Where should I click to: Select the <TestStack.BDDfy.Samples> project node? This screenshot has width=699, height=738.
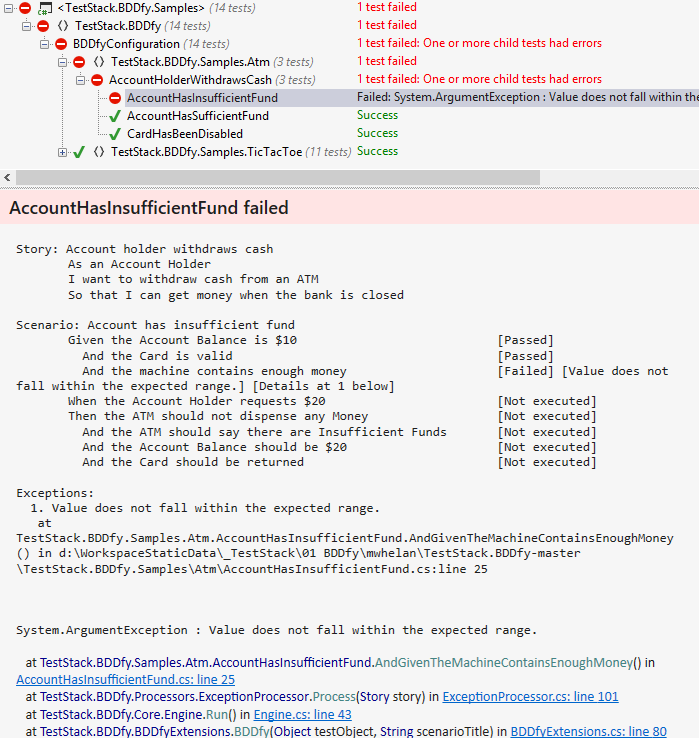(x=131, y=8)
